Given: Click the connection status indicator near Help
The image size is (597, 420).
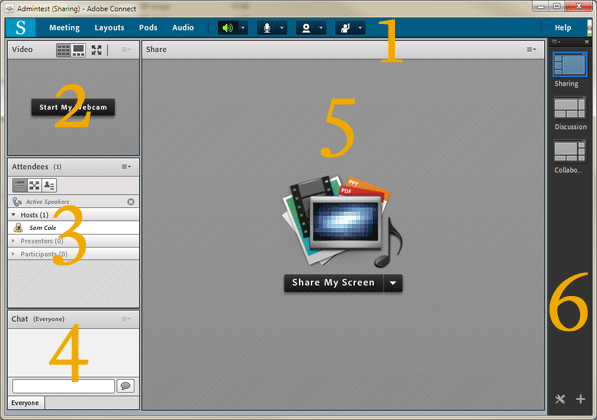Looking at the screenshot, I should click(590, 28).
